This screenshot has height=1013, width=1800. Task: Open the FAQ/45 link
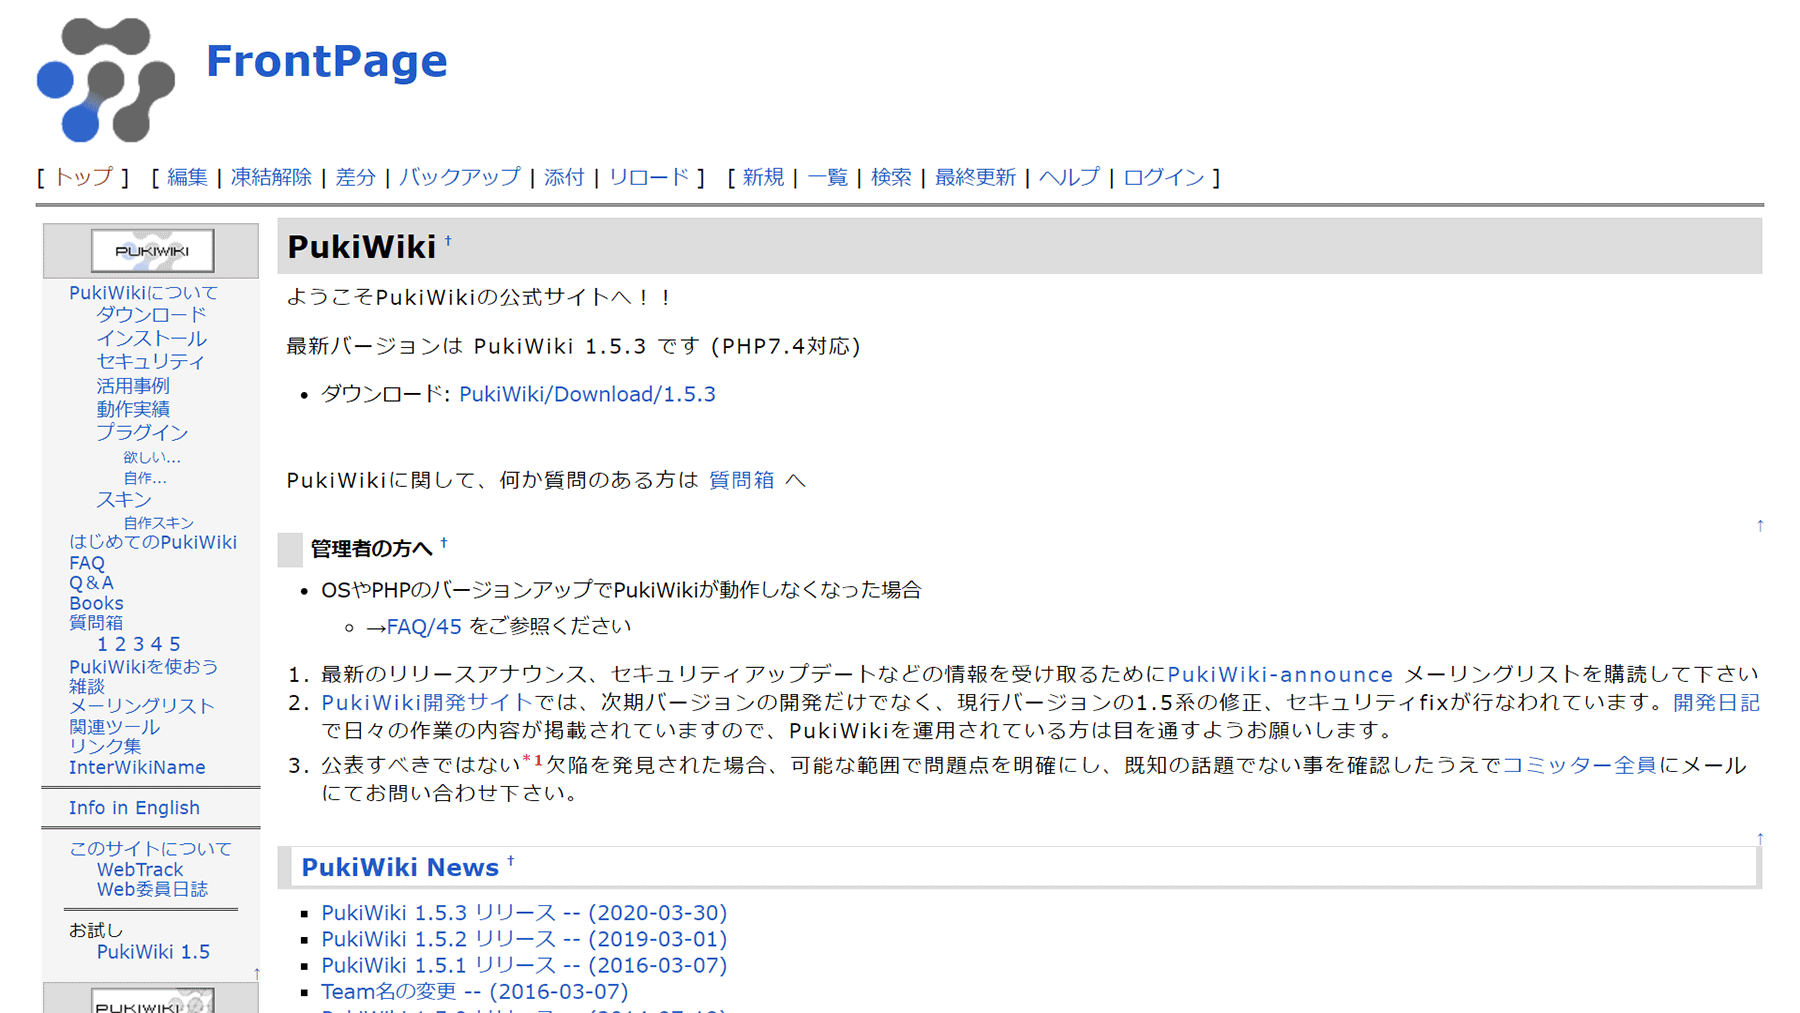424,627
